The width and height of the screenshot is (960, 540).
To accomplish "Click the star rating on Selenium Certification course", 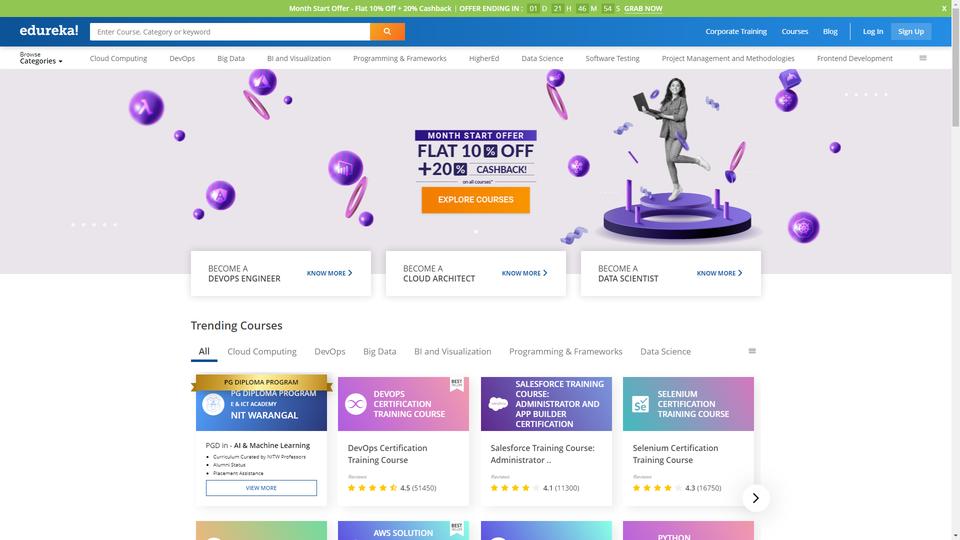I will coord(658,488).
